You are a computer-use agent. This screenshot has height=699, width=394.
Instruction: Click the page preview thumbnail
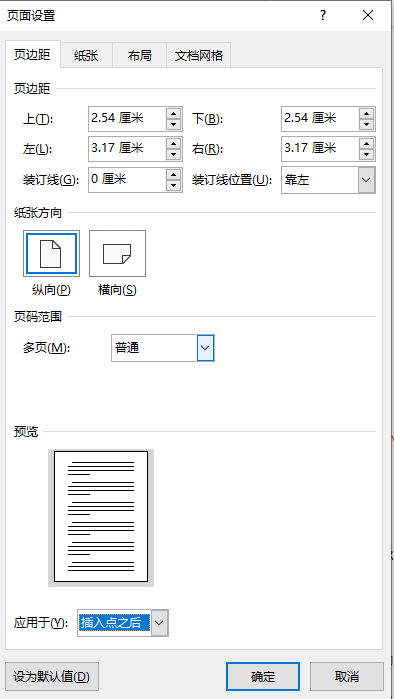(101, 517)
